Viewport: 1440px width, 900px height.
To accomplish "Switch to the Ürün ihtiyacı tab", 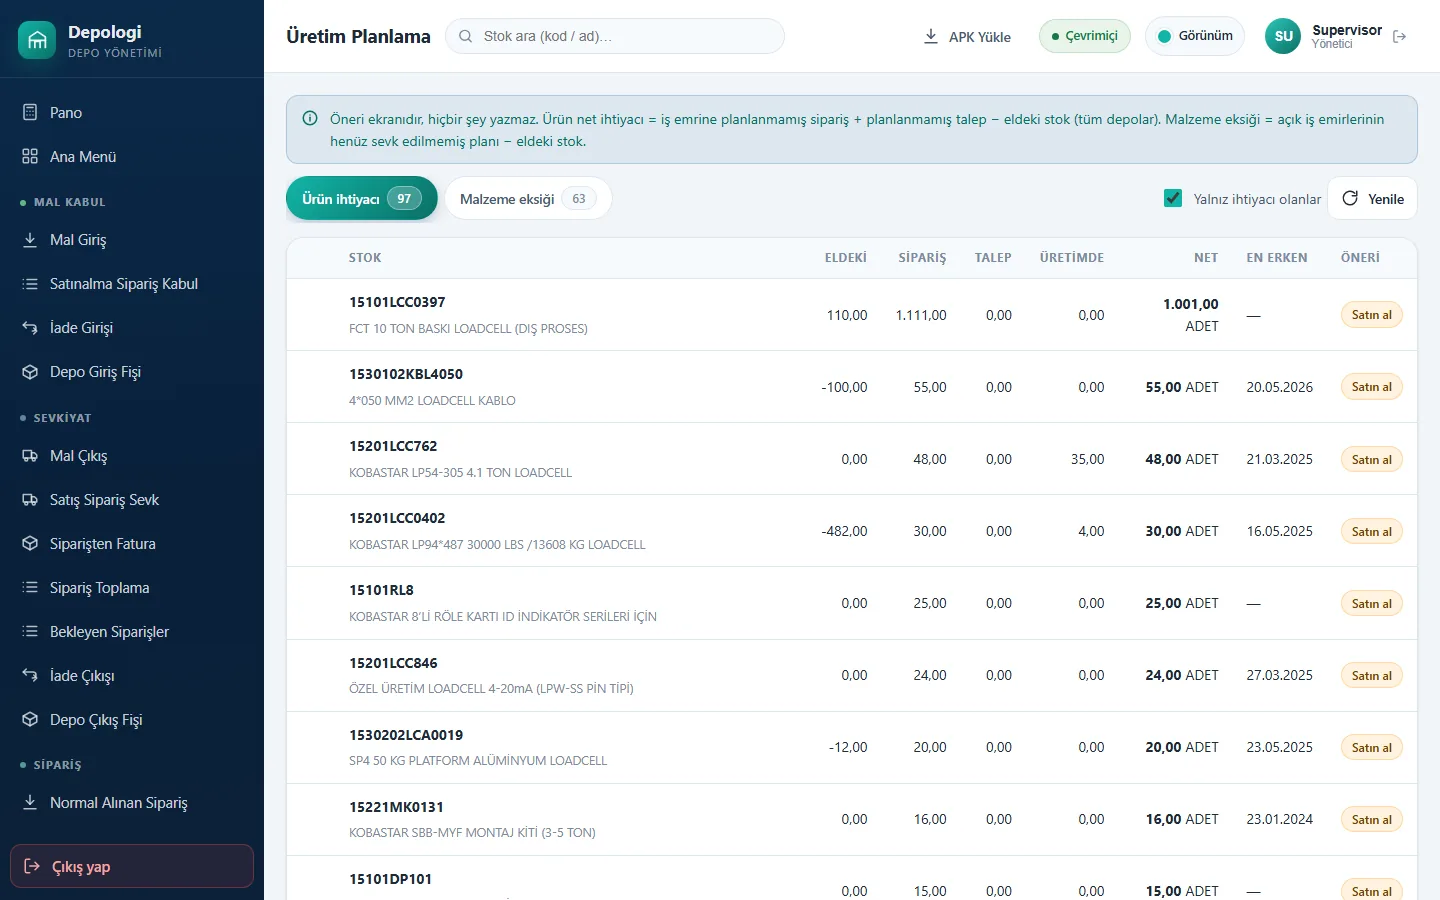I will (362, 198).
